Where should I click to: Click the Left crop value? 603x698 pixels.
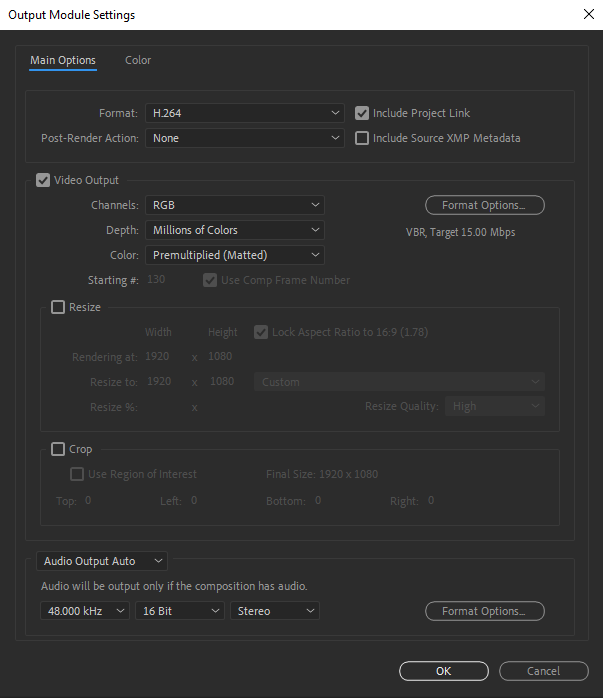point(194,500)
